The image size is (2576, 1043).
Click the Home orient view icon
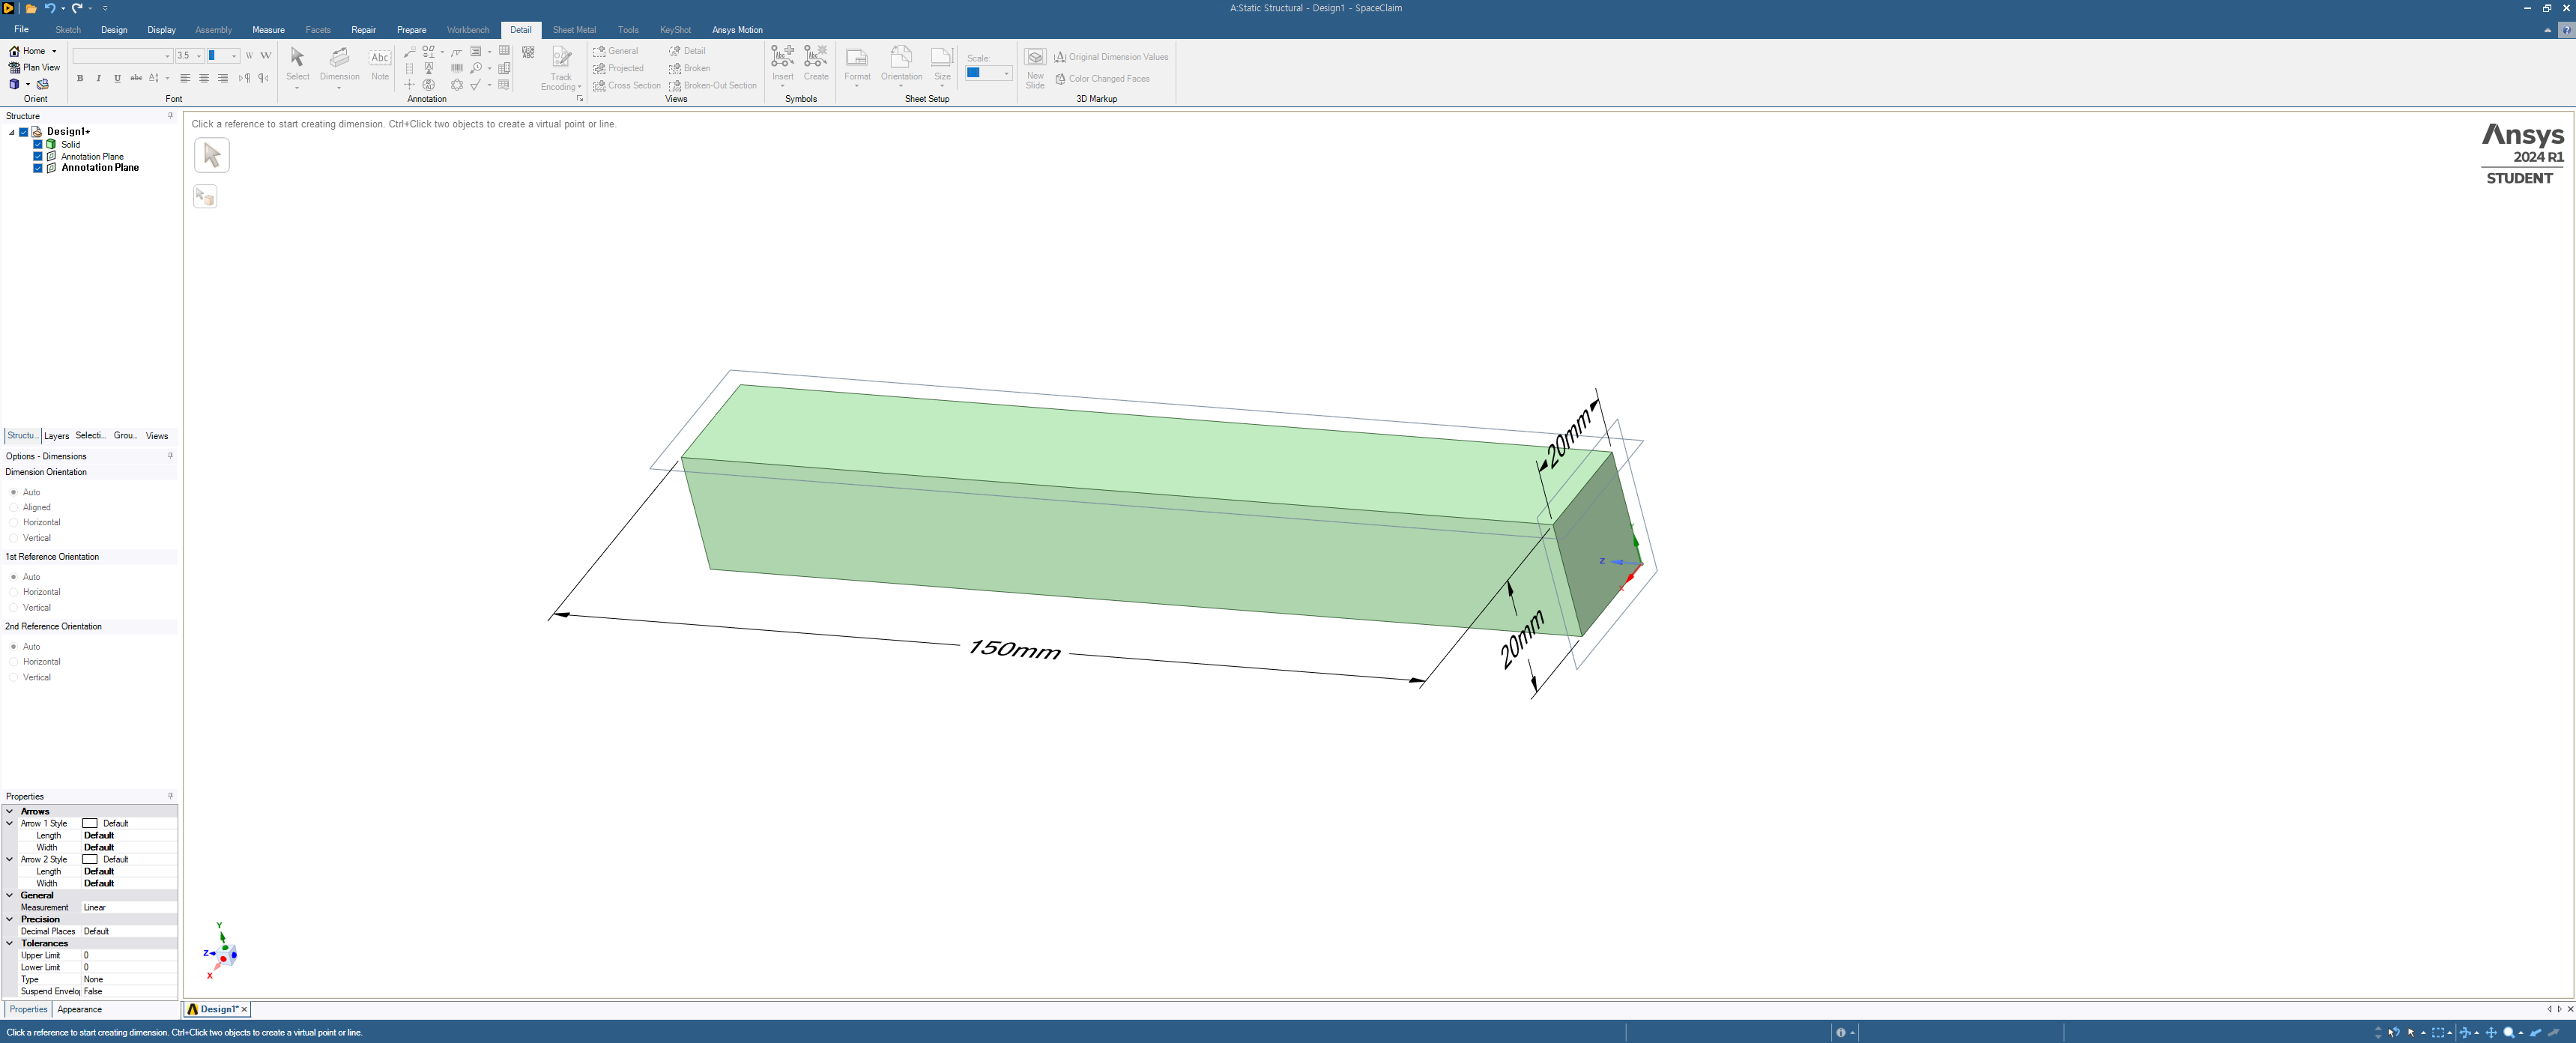point(14,51)
